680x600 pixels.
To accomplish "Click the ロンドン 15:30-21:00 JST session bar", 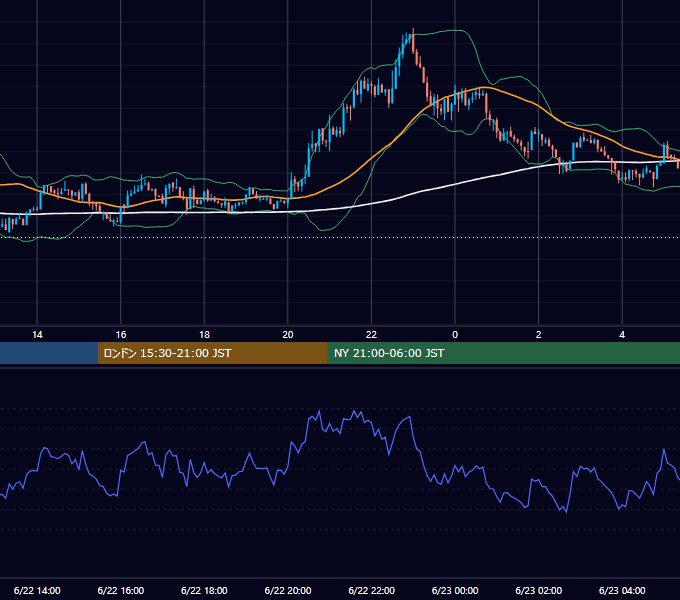I will 212,353.
